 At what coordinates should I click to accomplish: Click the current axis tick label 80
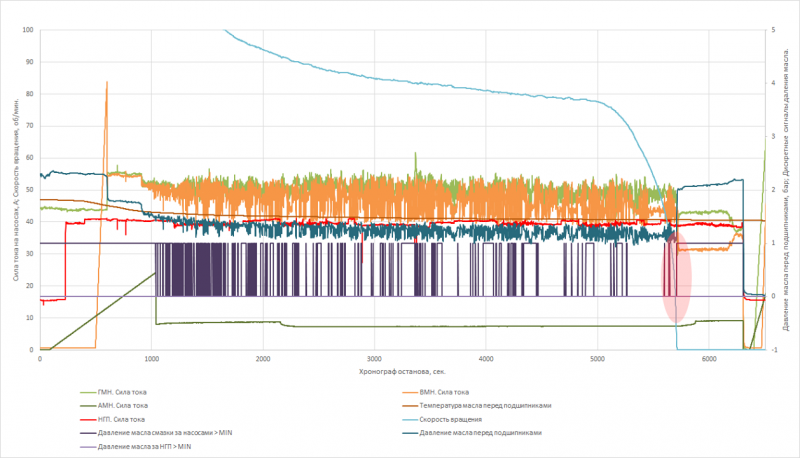tap(30, 94)
